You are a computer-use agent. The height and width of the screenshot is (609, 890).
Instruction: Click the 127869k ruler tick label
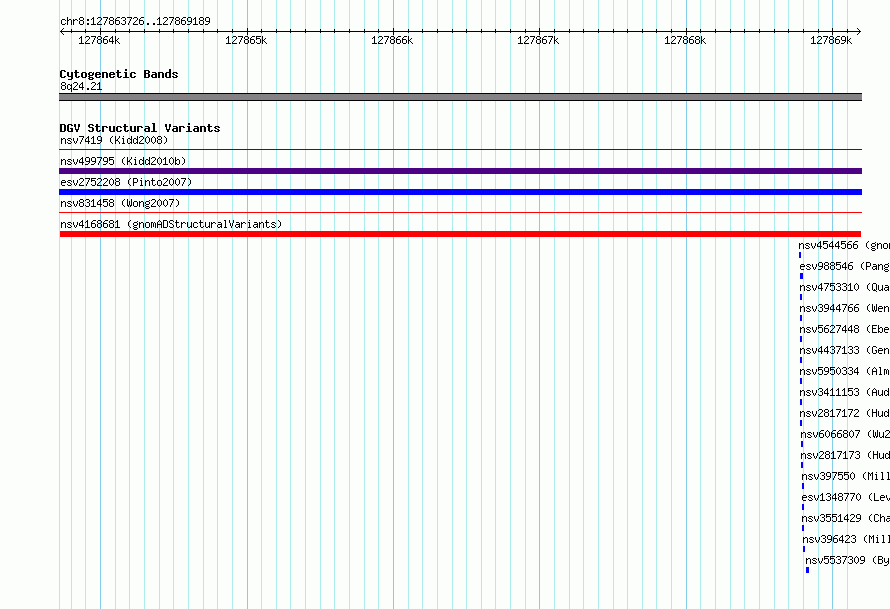(x=830, y=40)
